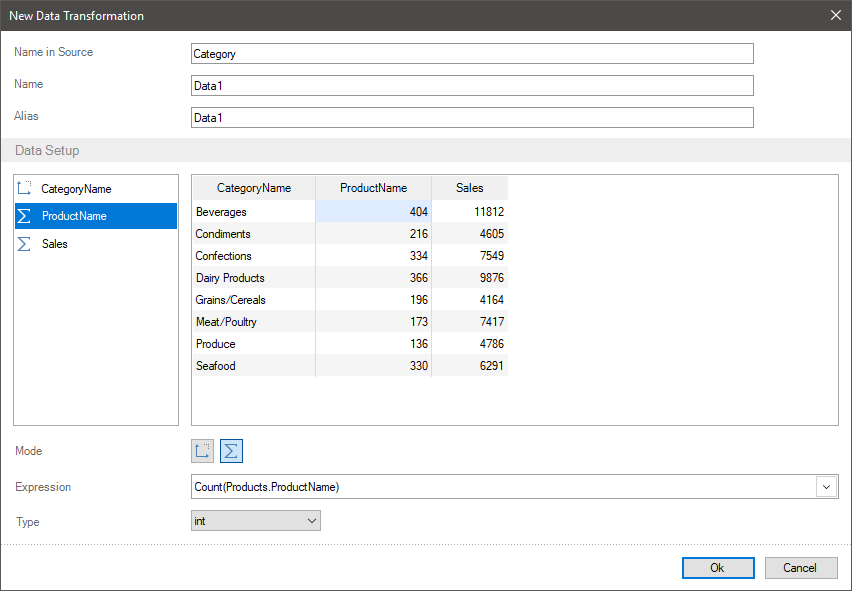
Task: Click the ProductName column header
Action: 373,188
